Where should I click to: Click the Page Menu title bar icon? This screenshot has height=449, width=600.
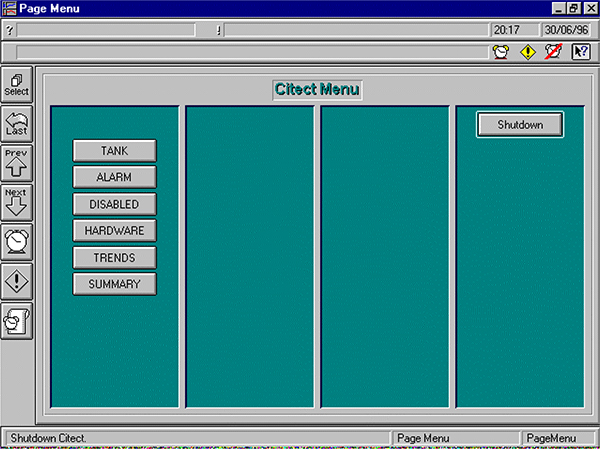point(9,8)
